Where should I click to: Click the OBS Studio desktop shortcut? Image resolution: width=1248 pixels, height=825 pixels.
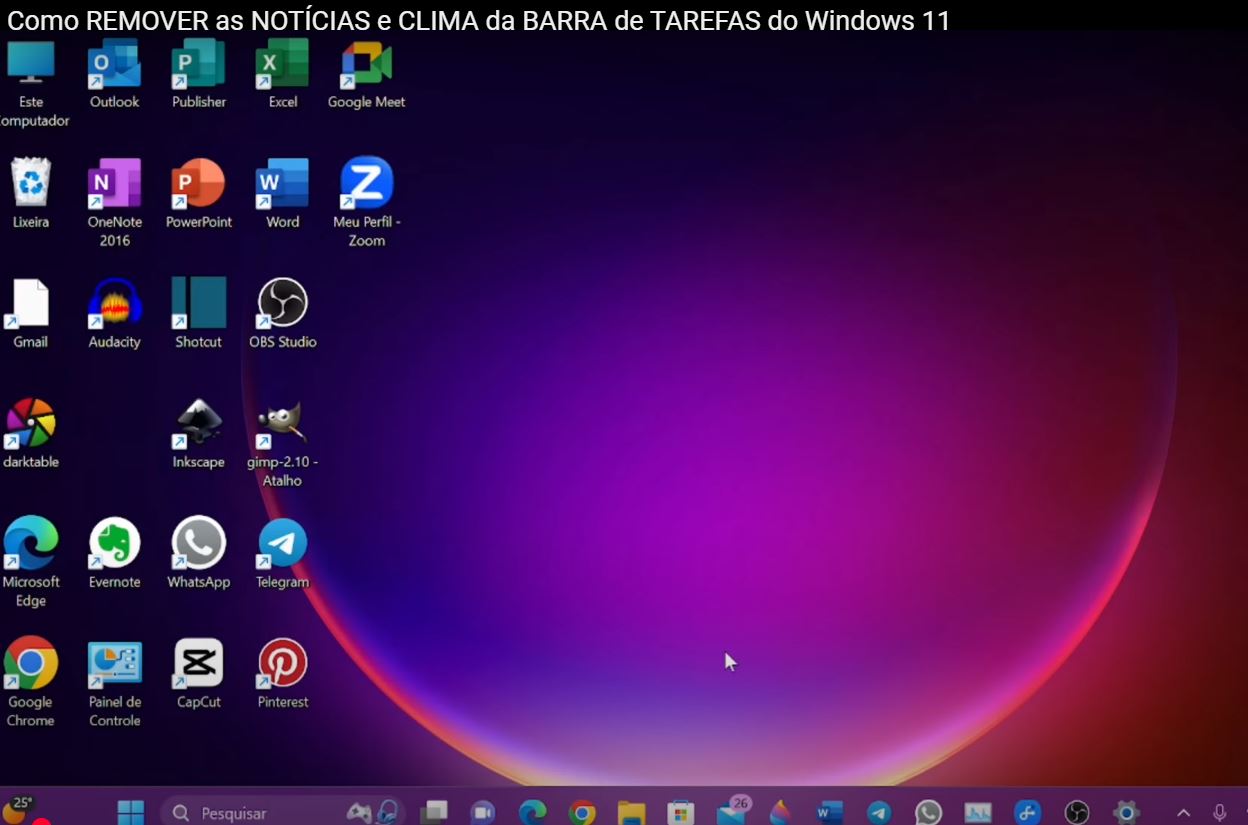click(283, 314)
